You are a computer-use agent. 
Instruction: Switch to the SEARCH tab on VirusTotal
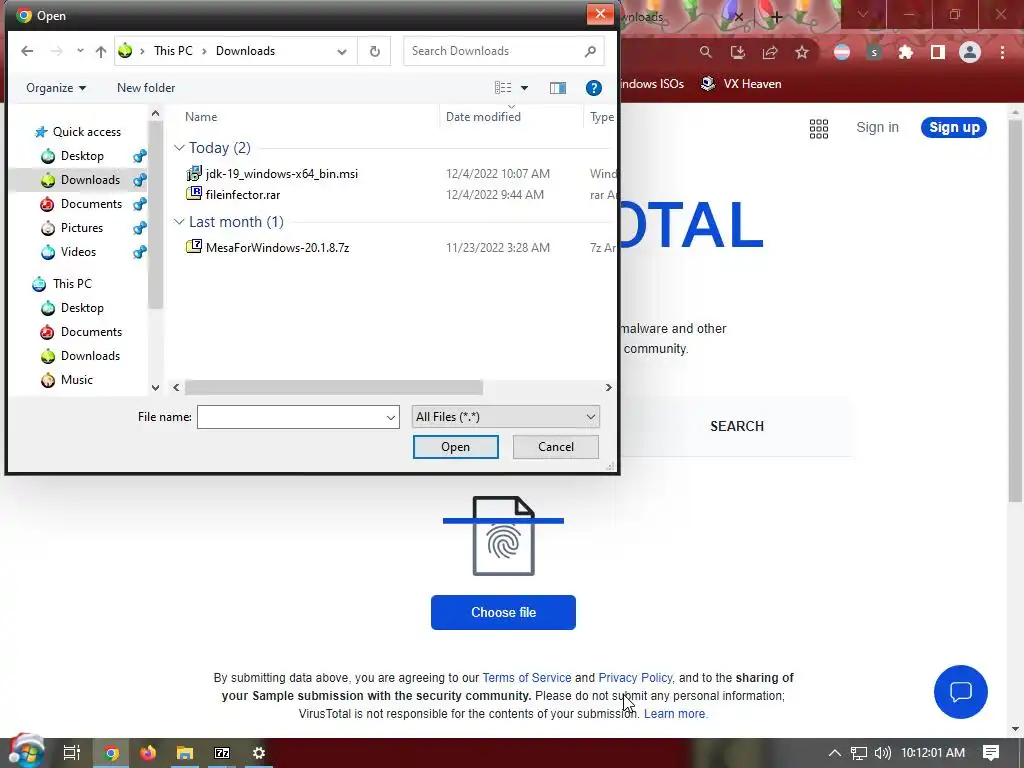coord(737,426)
